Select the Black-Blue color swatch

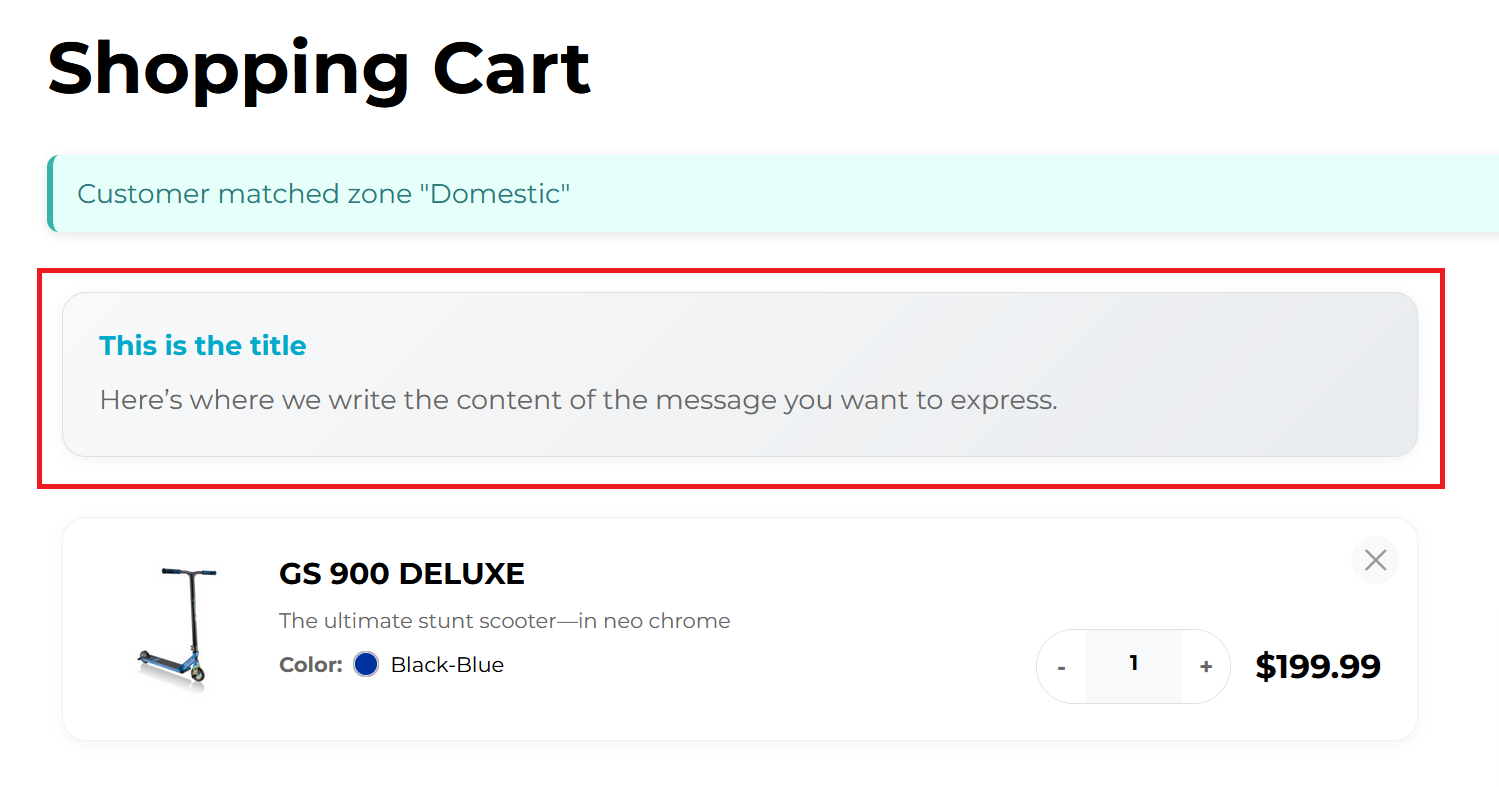point(366,663)
